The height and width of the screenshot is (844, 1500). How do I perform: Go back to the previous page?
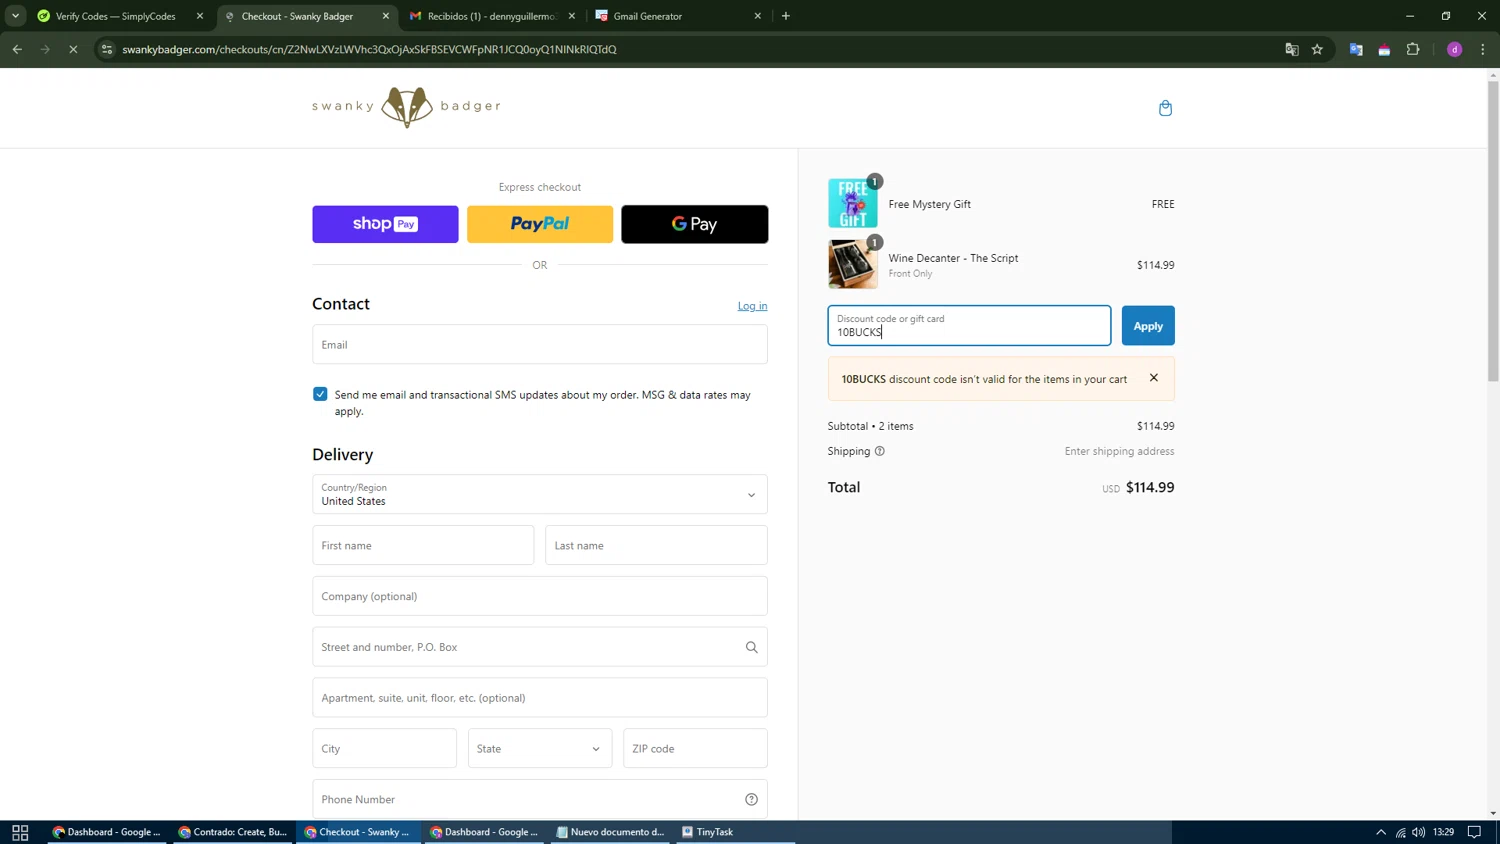17,49
